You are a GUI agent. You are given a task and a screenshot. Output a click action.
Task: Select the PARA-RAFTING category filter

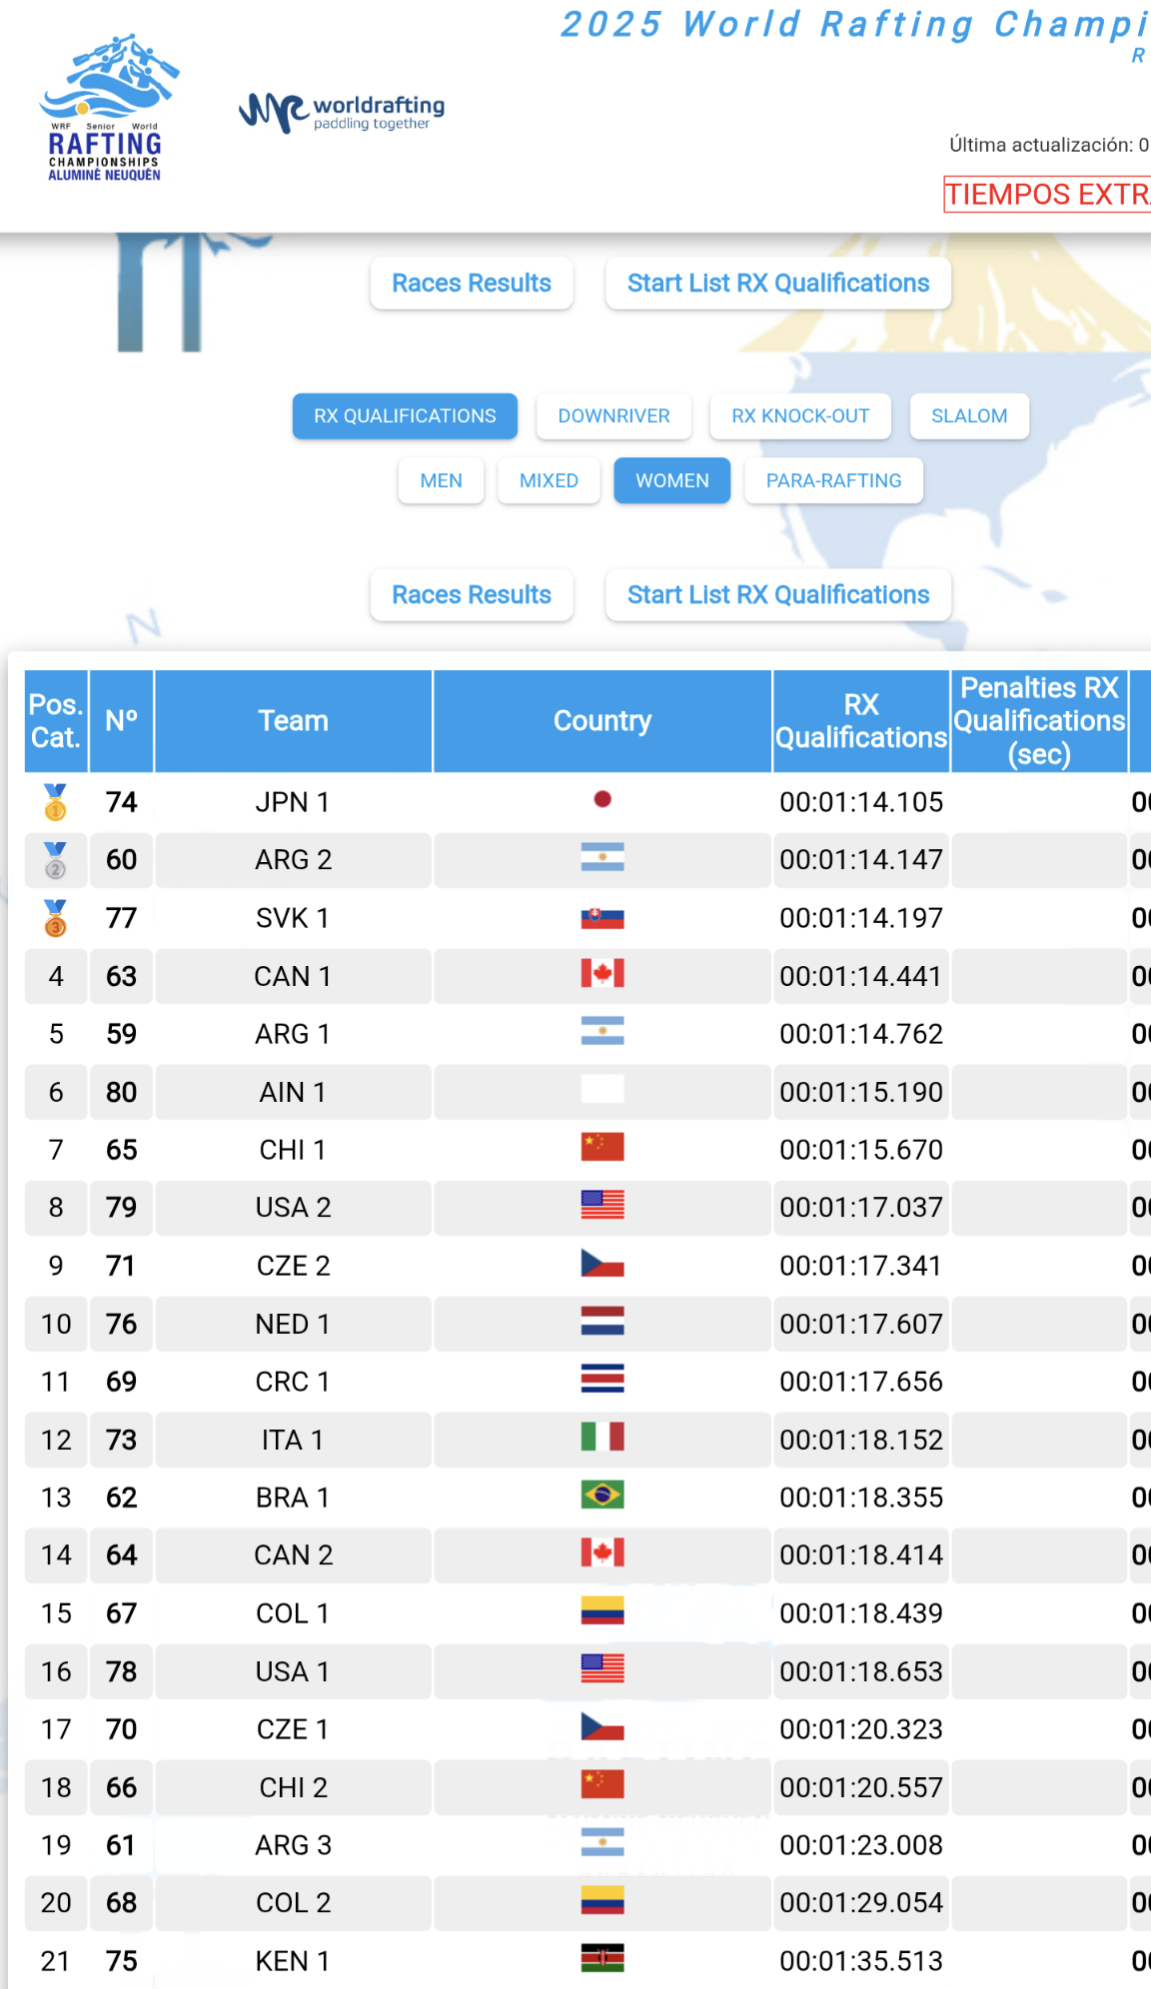click(833, 481)
